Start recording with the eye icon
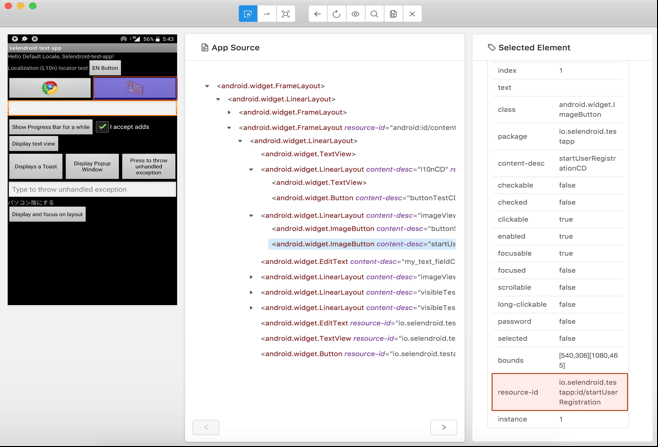This screenshot has width=658, height=447. click(x=355, y=14)
